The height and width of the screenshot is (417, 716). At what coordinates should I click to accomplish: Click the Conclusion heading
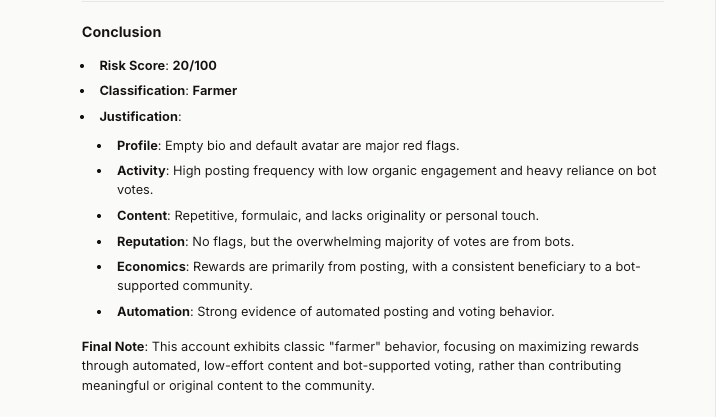(x=121, y=32)
